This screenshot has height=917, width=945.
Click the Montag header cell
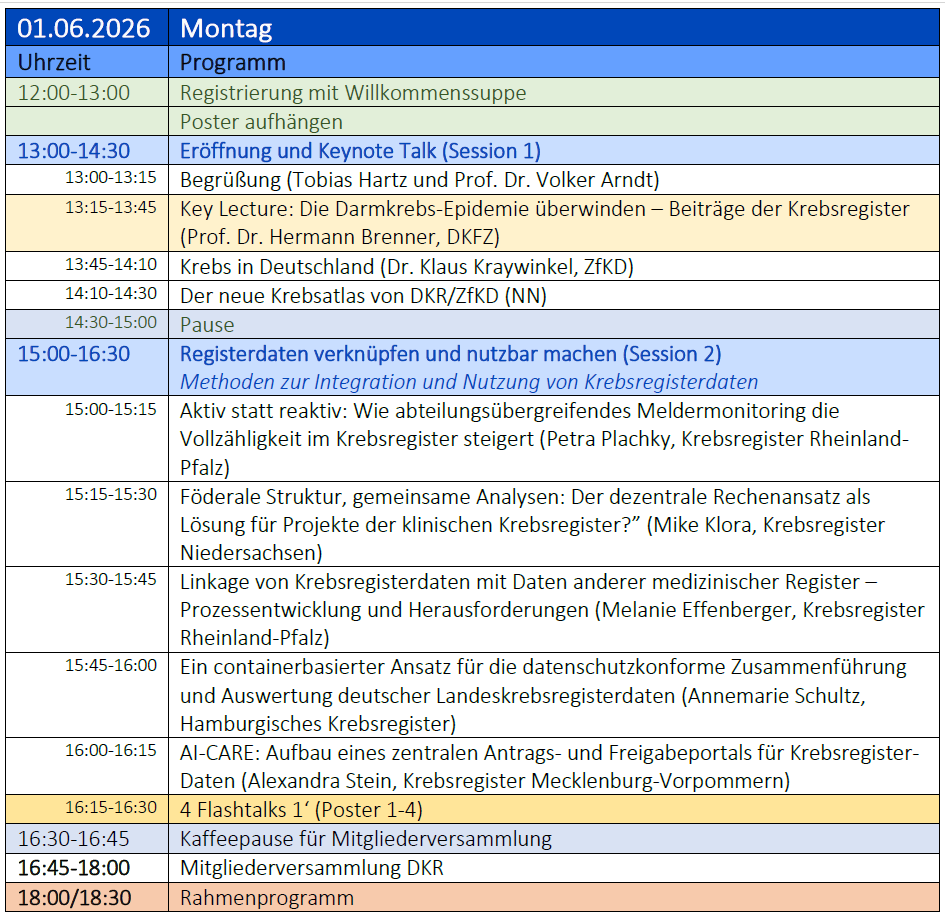point(226,29)
